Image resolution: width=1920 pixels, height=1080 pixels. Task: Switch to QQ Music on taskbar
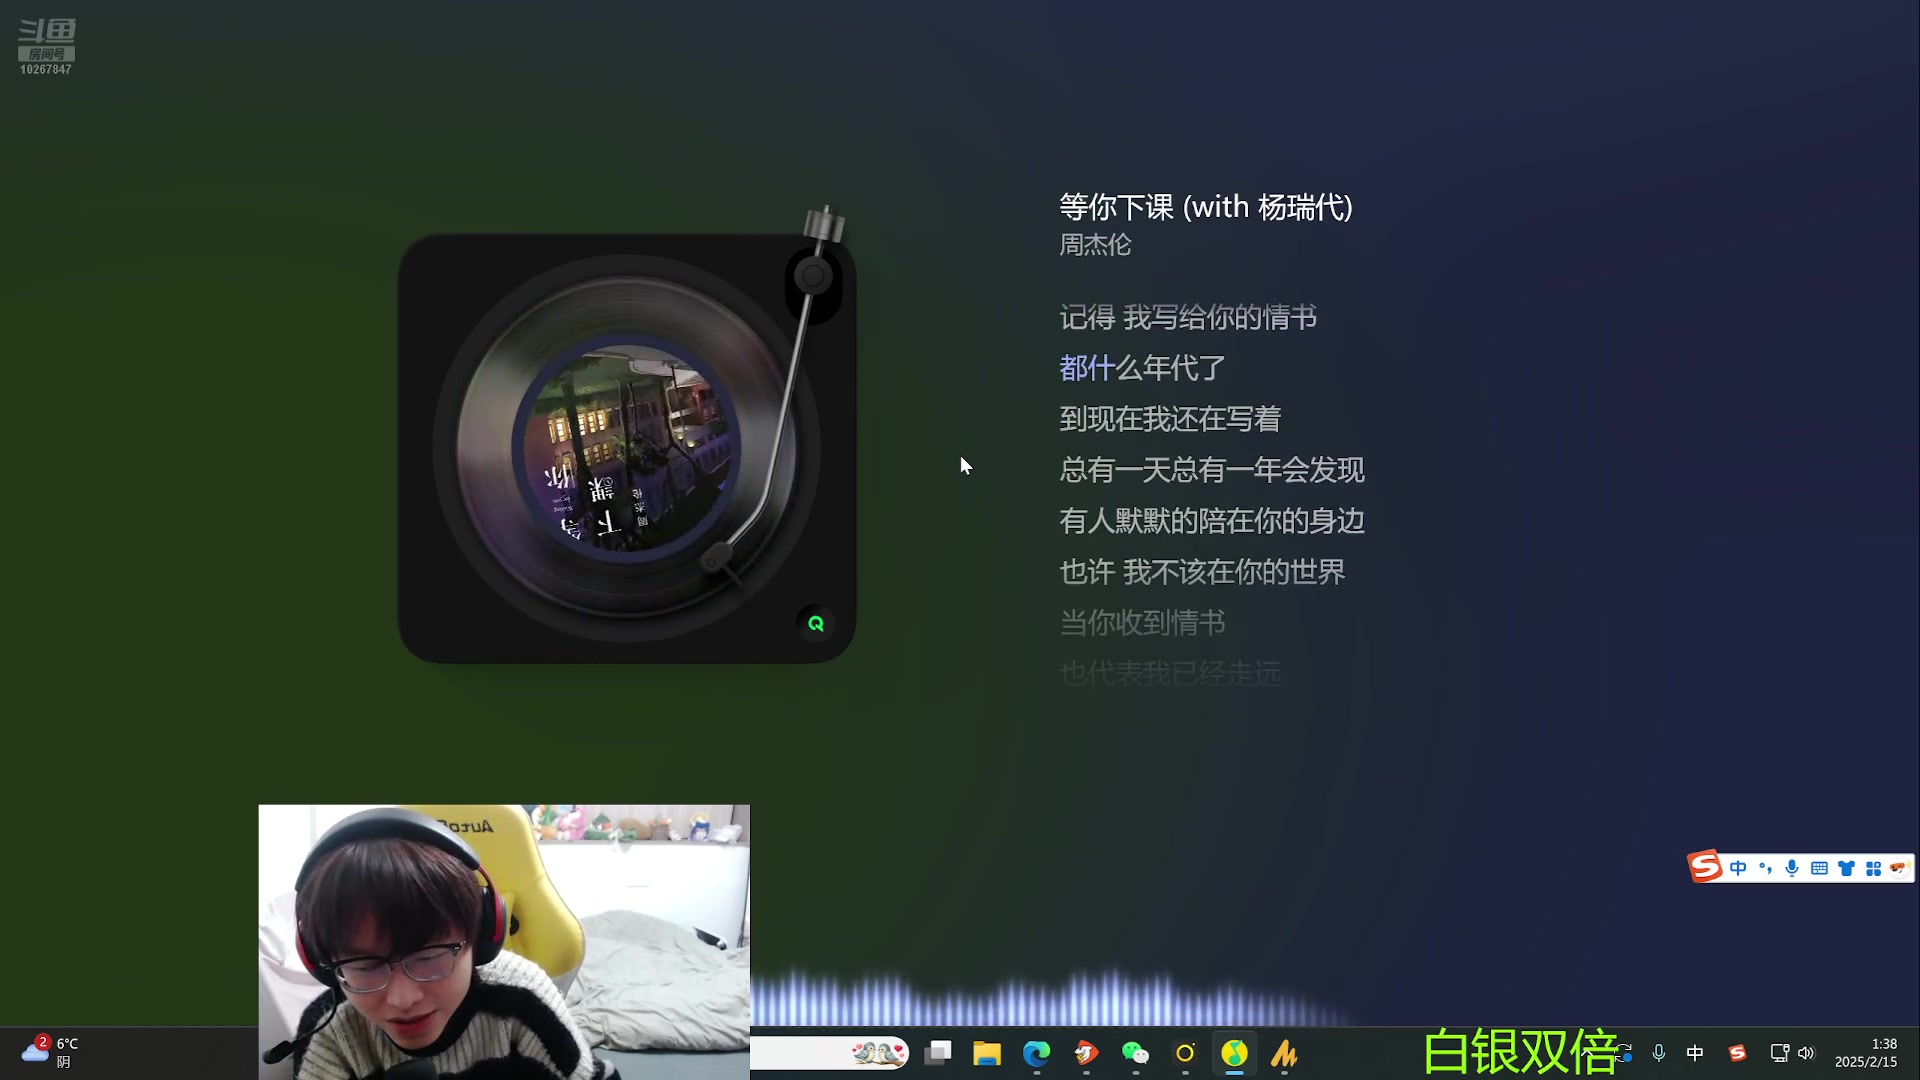[x=1235, y=1053]
